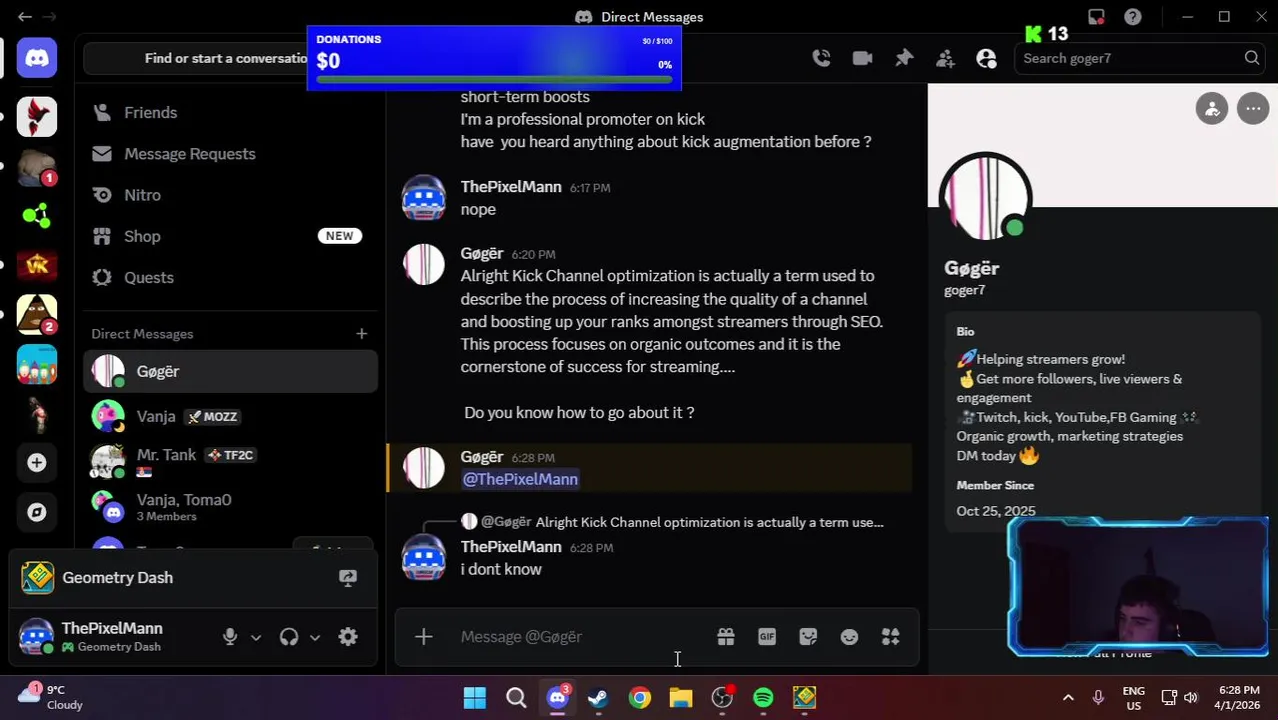Select Gøgër direct message conversation
Viewport: 1278px width, 720px height.
(x=230, y=372)
